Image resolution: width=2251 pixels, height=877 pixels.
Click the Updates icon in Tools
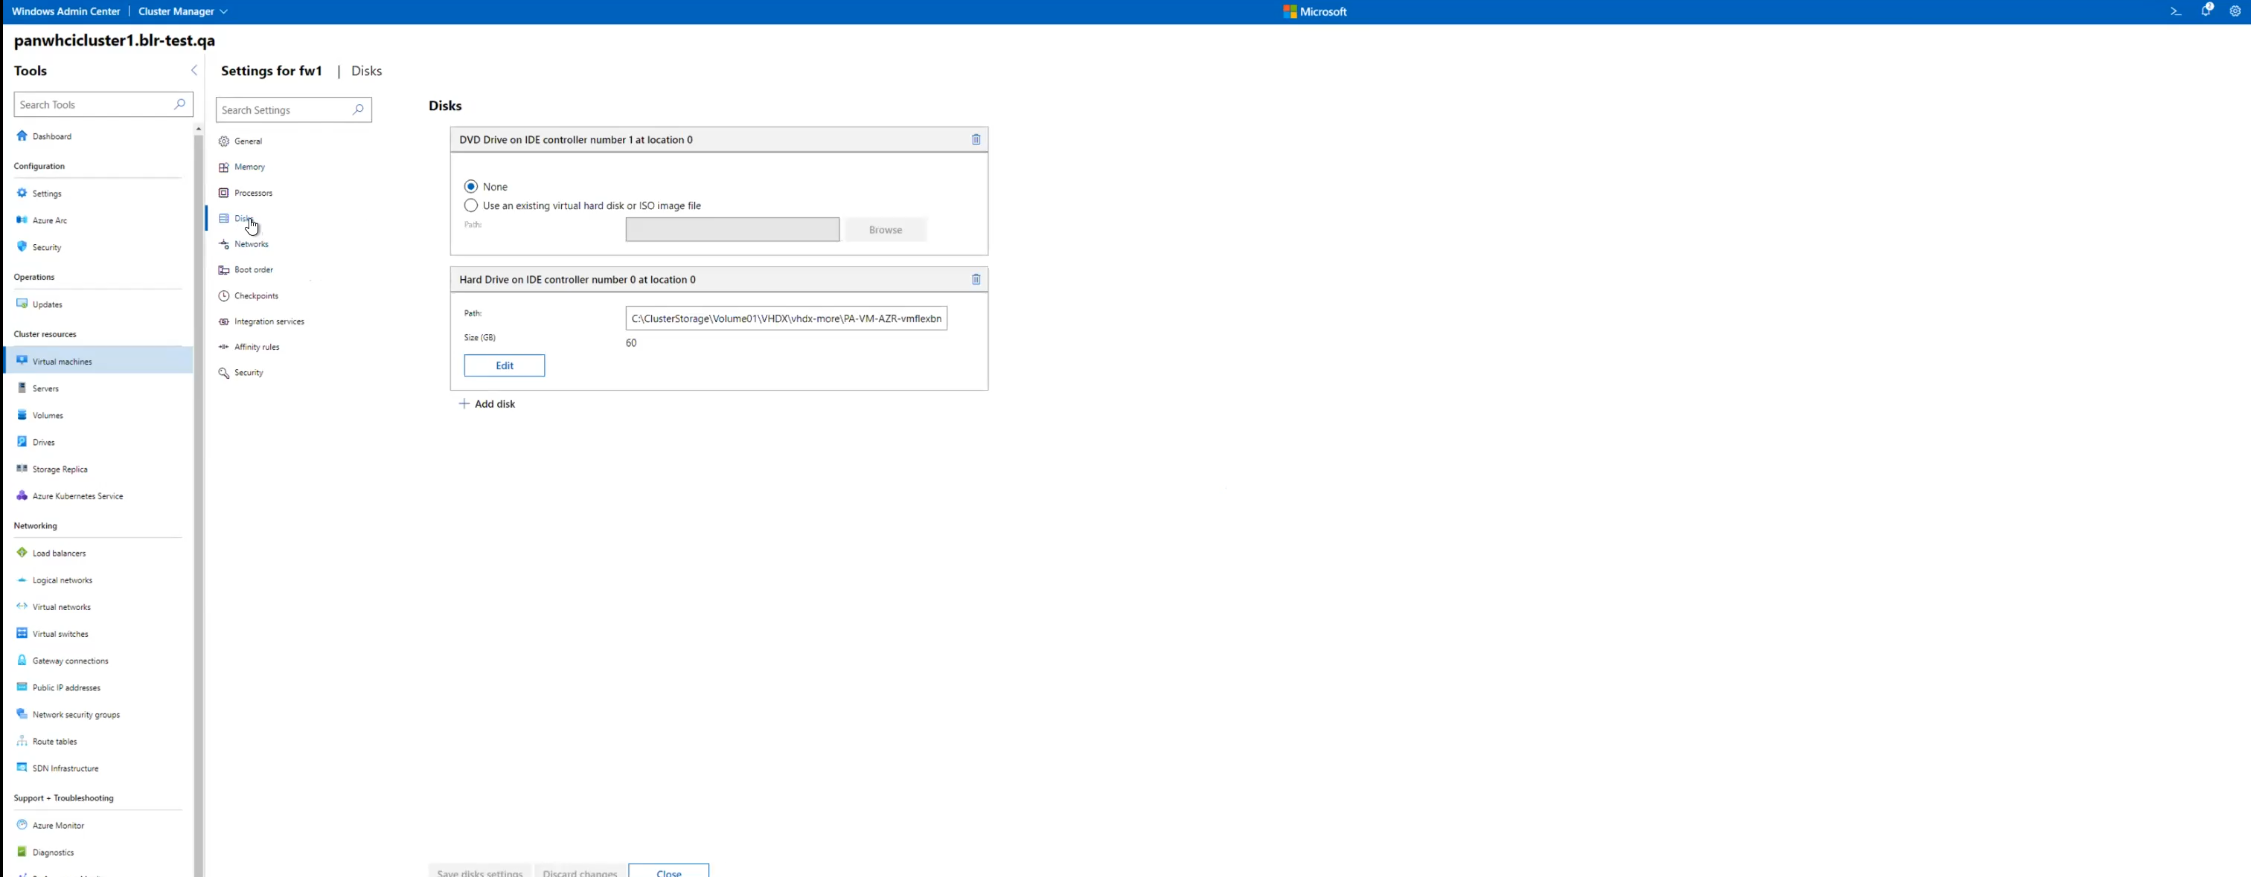(x=22, y=303)
